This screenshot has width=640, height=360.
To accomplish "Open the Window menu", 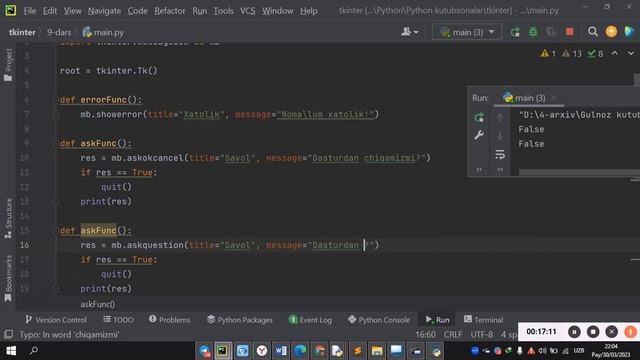I will coord(278,11).
